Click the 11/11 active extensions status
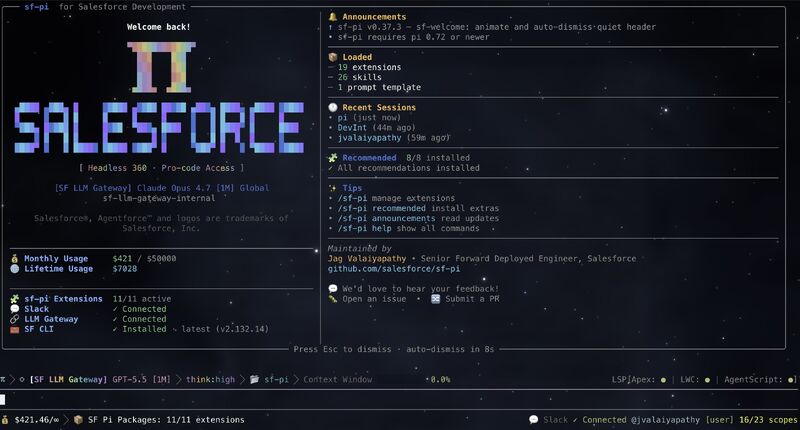The width and height of the screenshot is (800, 430). point(142,299)
